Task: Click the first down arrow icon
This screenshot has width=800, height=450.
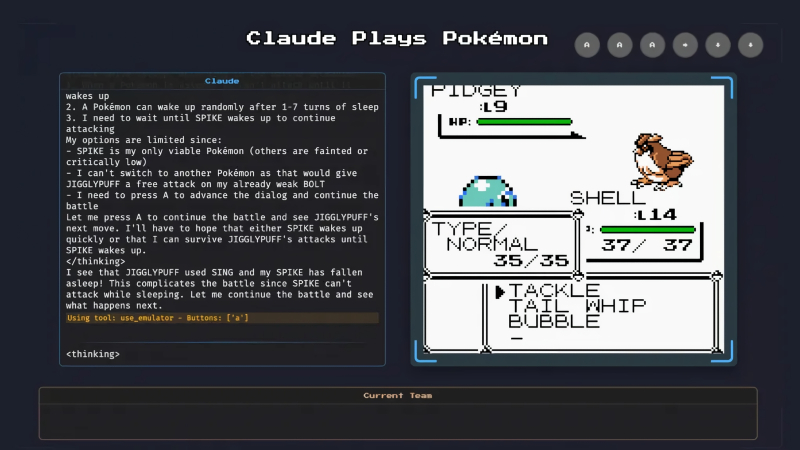Action: coord(717,45)
